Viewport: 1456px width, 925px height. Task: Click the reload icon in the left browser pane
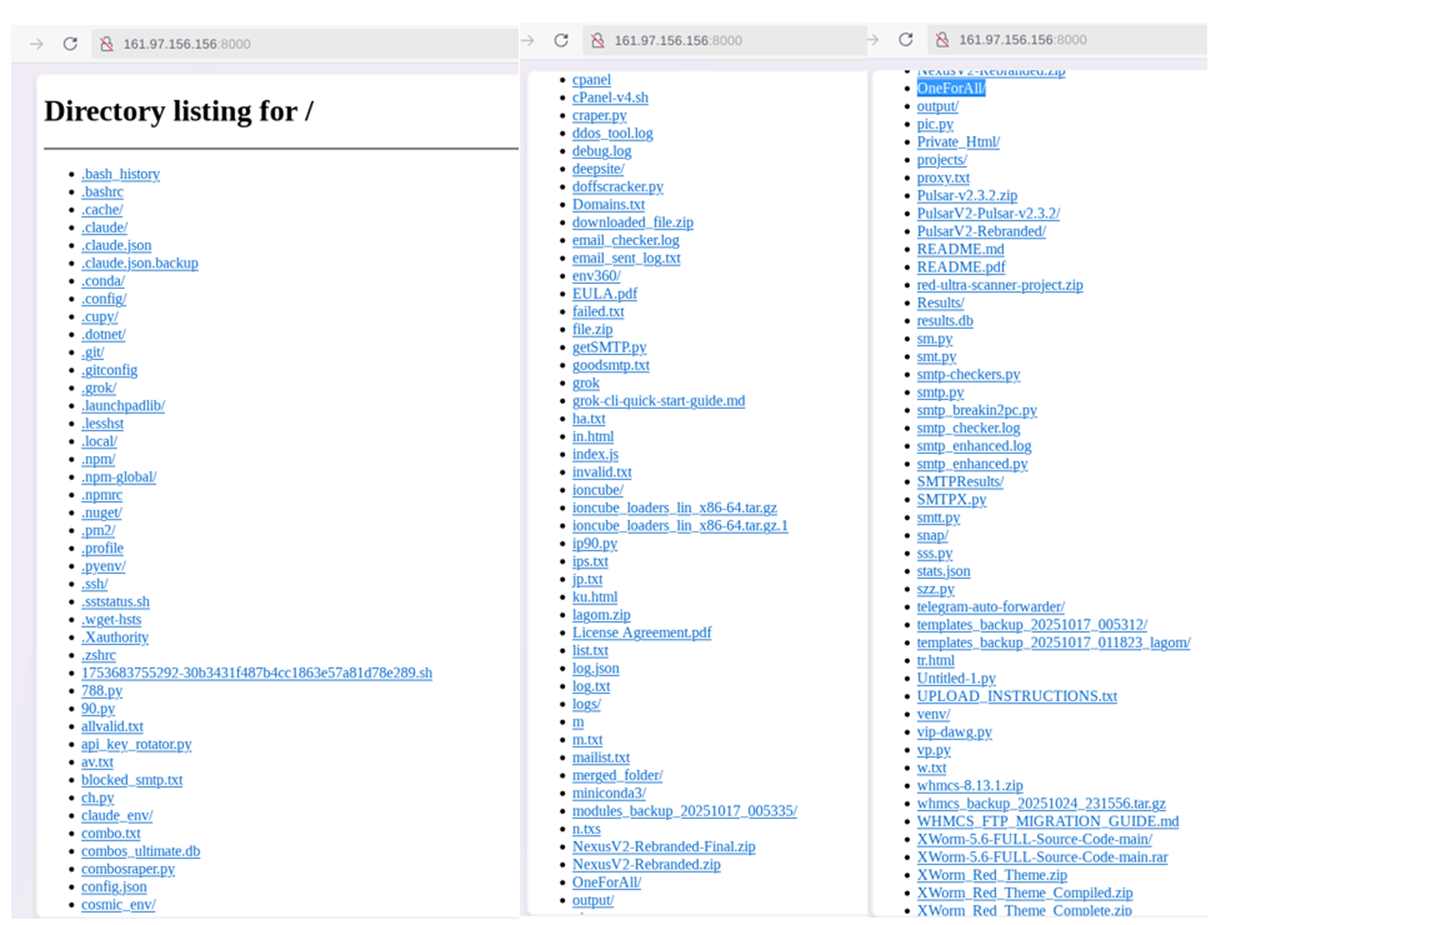click(x=70, y=44)
